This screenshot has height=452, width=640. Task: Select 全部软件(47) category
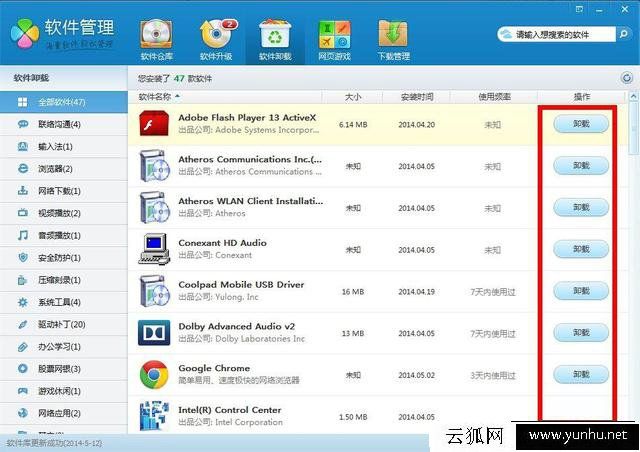click(x=64, y=102)
